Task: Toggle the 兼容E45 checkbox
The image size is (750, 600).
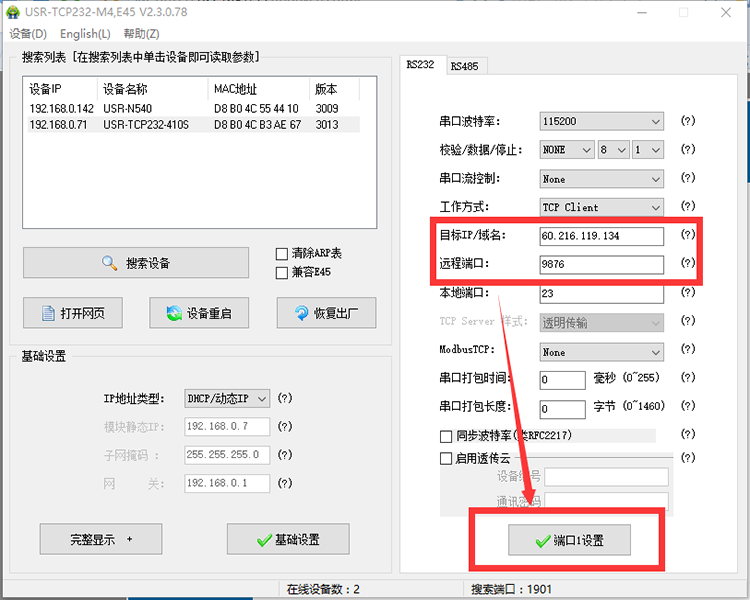Action: [x=281, y=272]
